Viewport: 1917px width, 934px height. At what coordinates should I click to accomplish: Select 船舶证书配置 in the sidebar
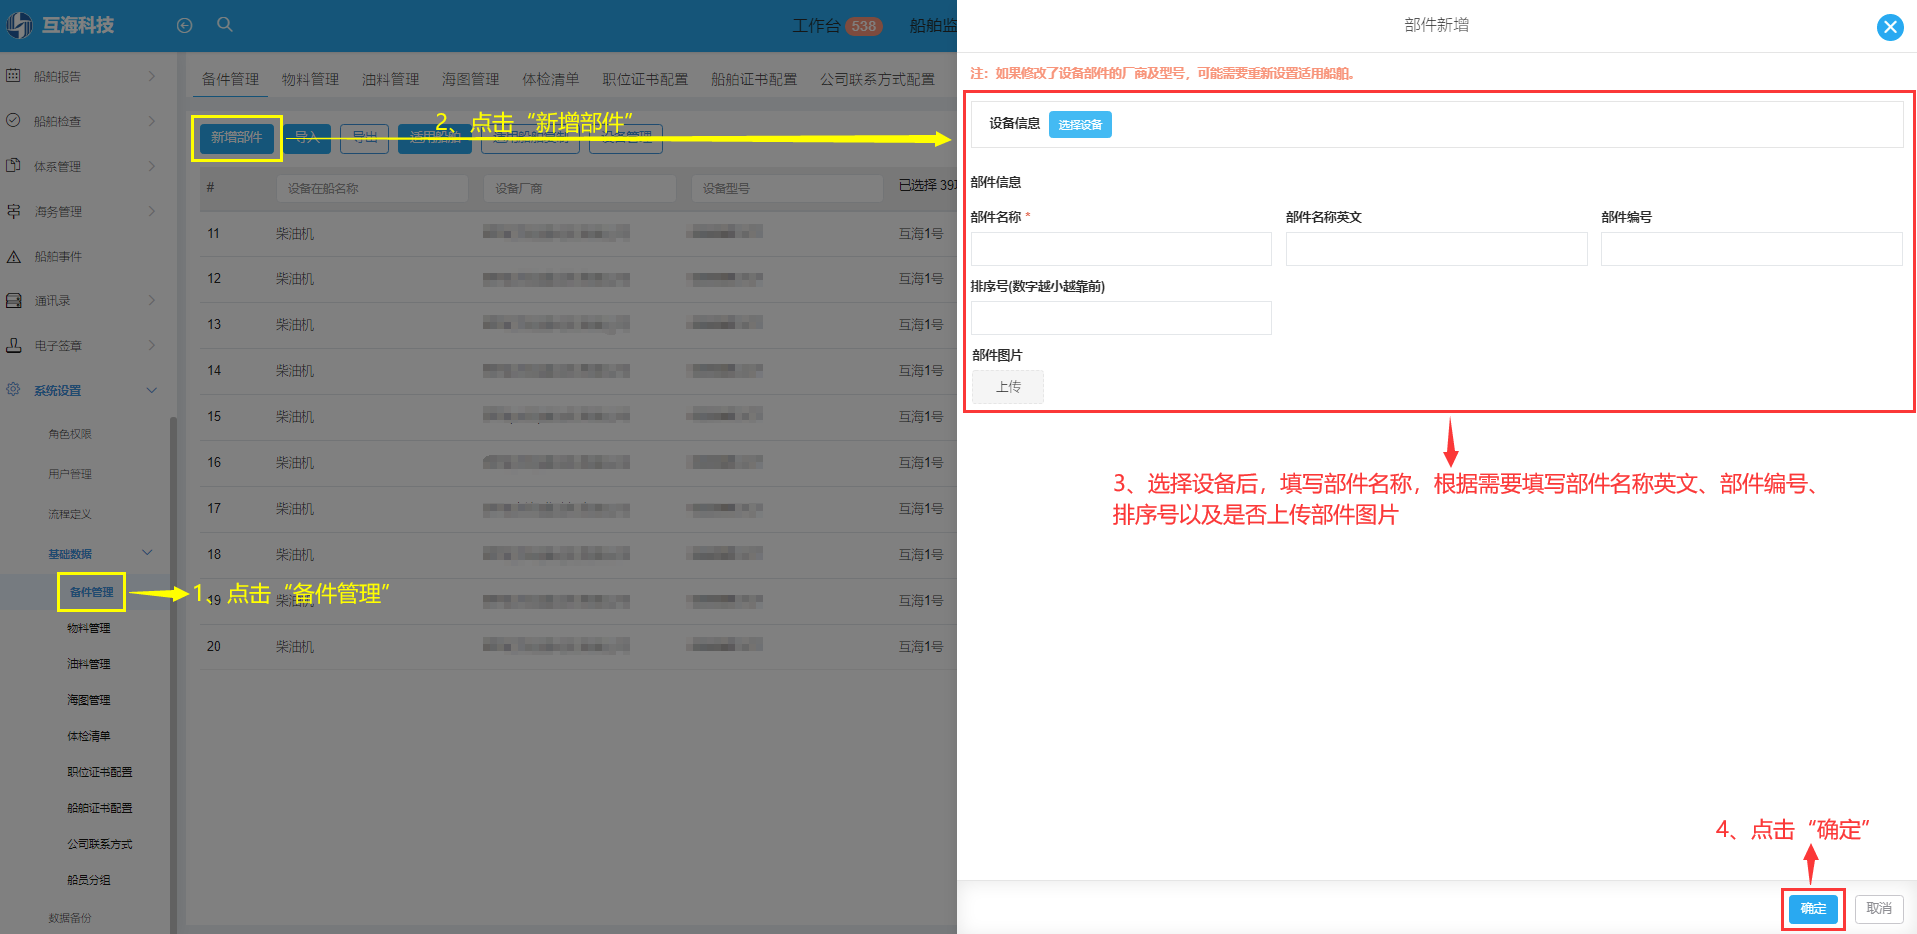tap(100, 808)
